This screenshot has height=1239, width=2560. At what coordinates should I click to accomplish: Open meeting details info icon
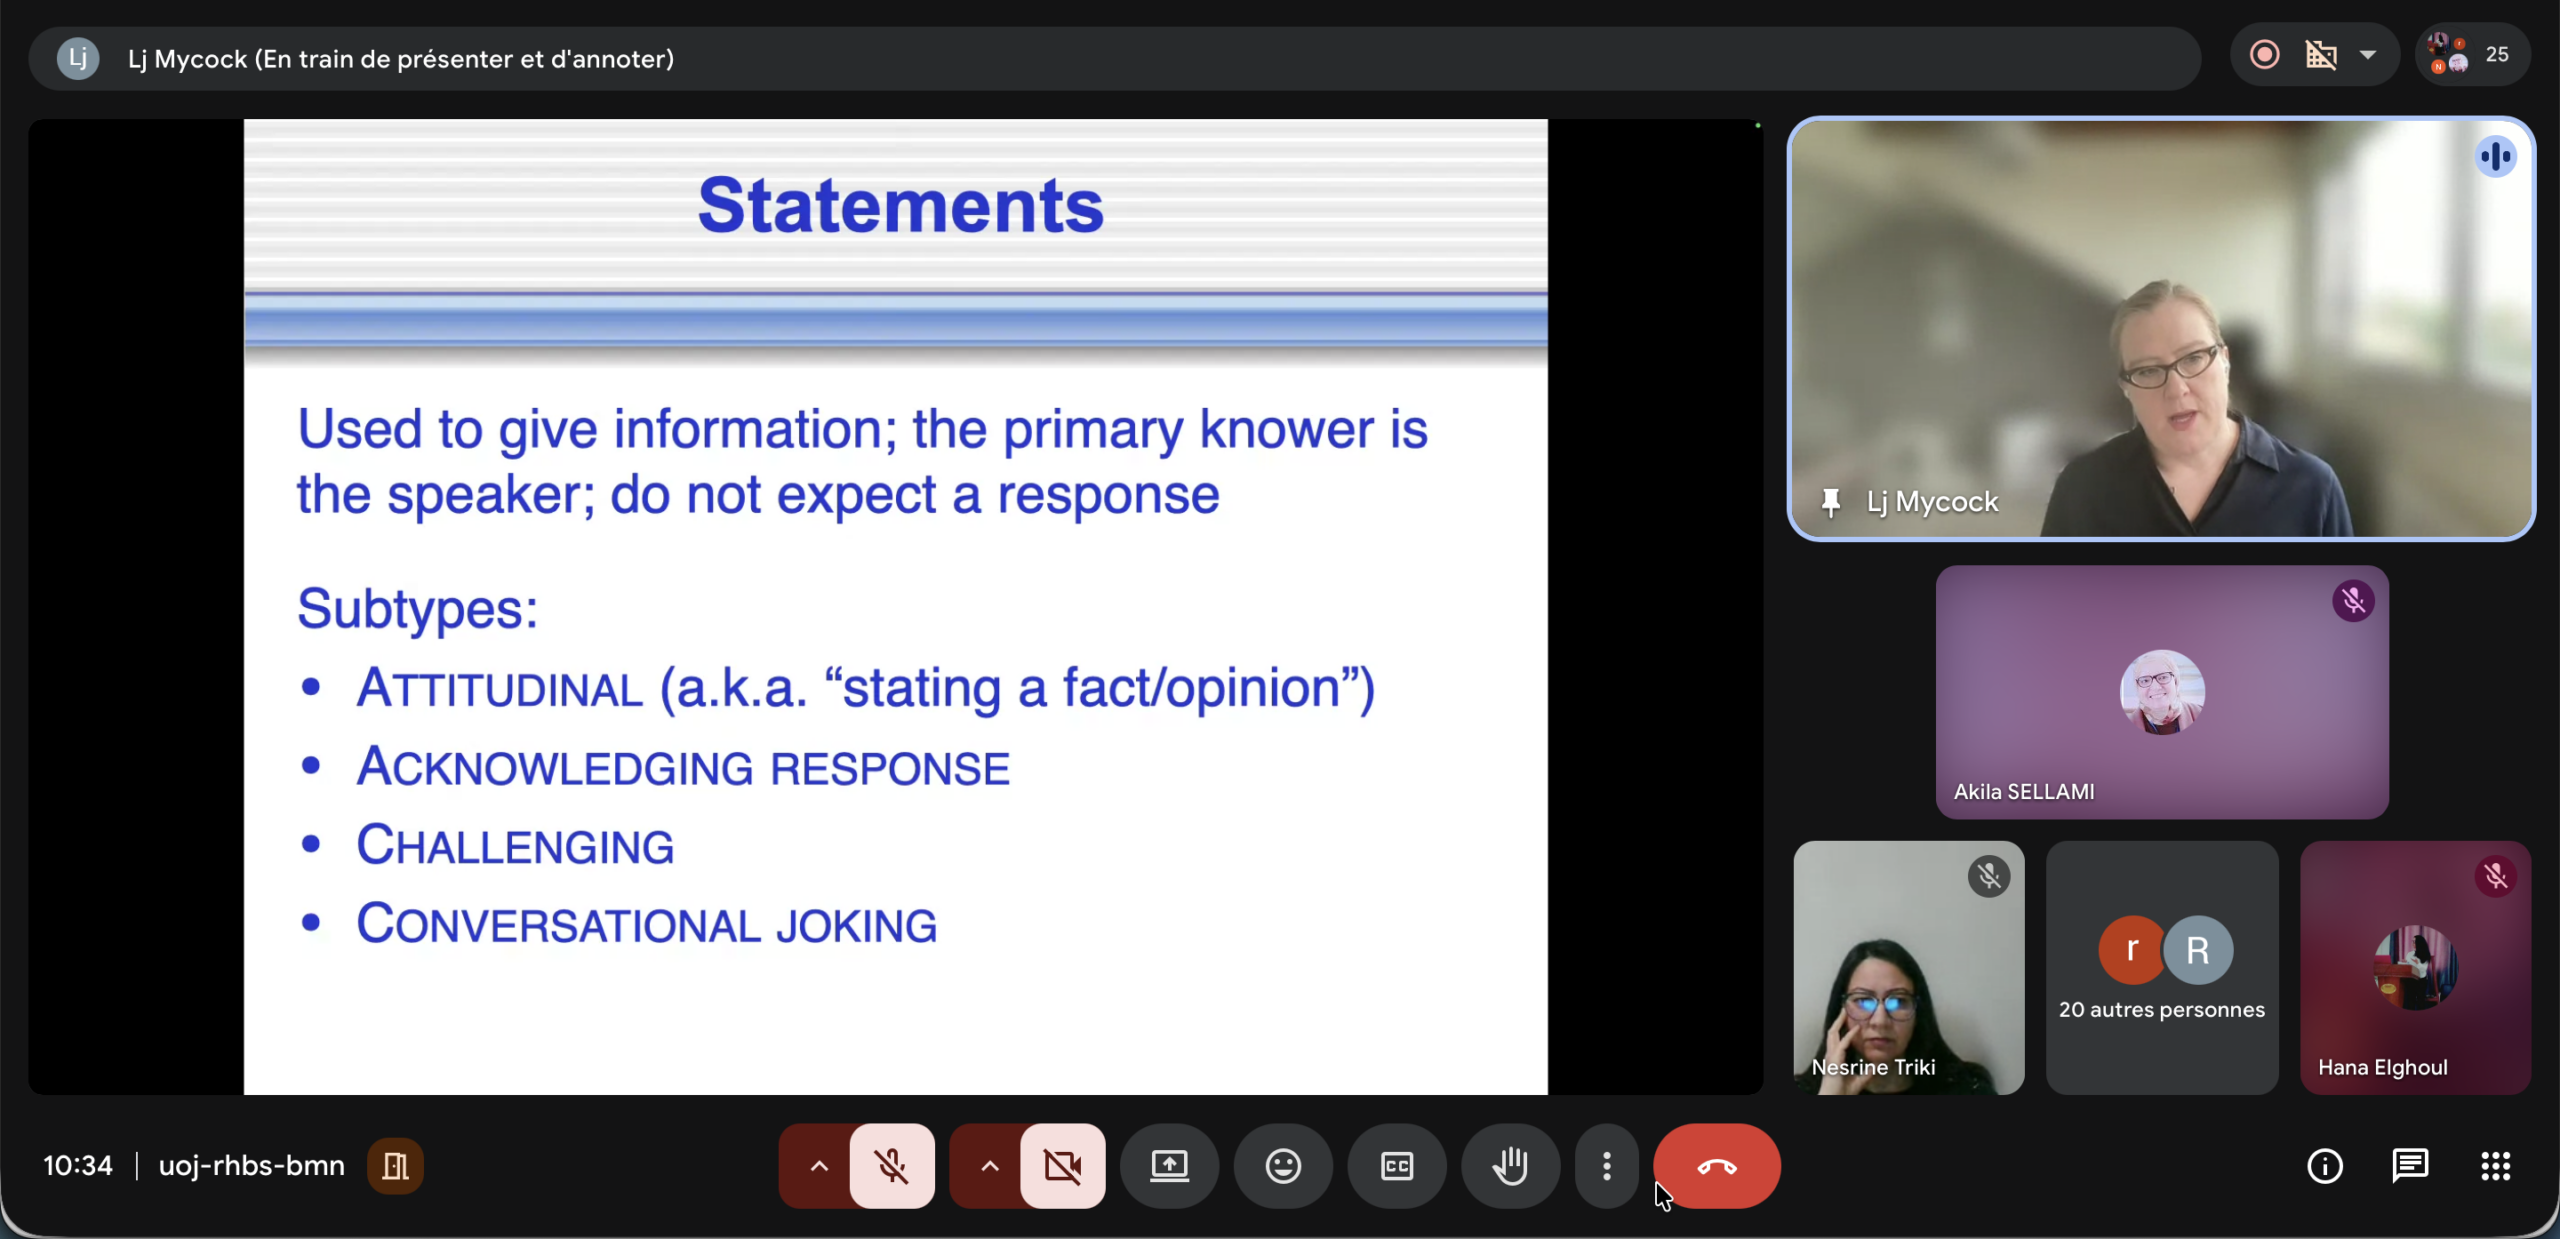tap(2325, 1166)
